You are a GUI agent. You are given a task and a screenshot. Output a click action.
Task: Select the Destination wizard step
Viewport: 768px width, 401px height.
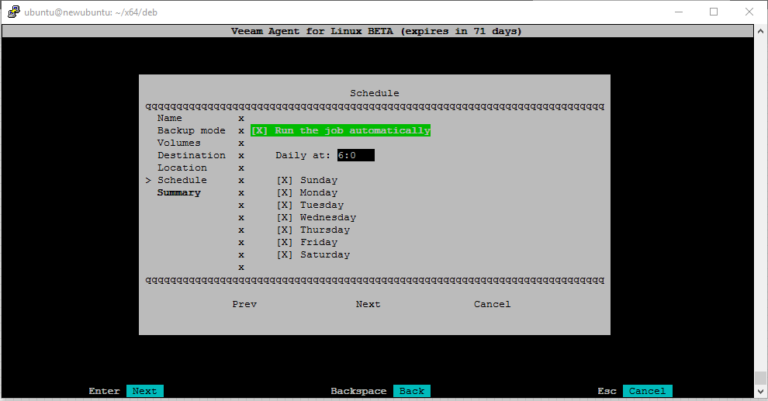coord(191,155)
